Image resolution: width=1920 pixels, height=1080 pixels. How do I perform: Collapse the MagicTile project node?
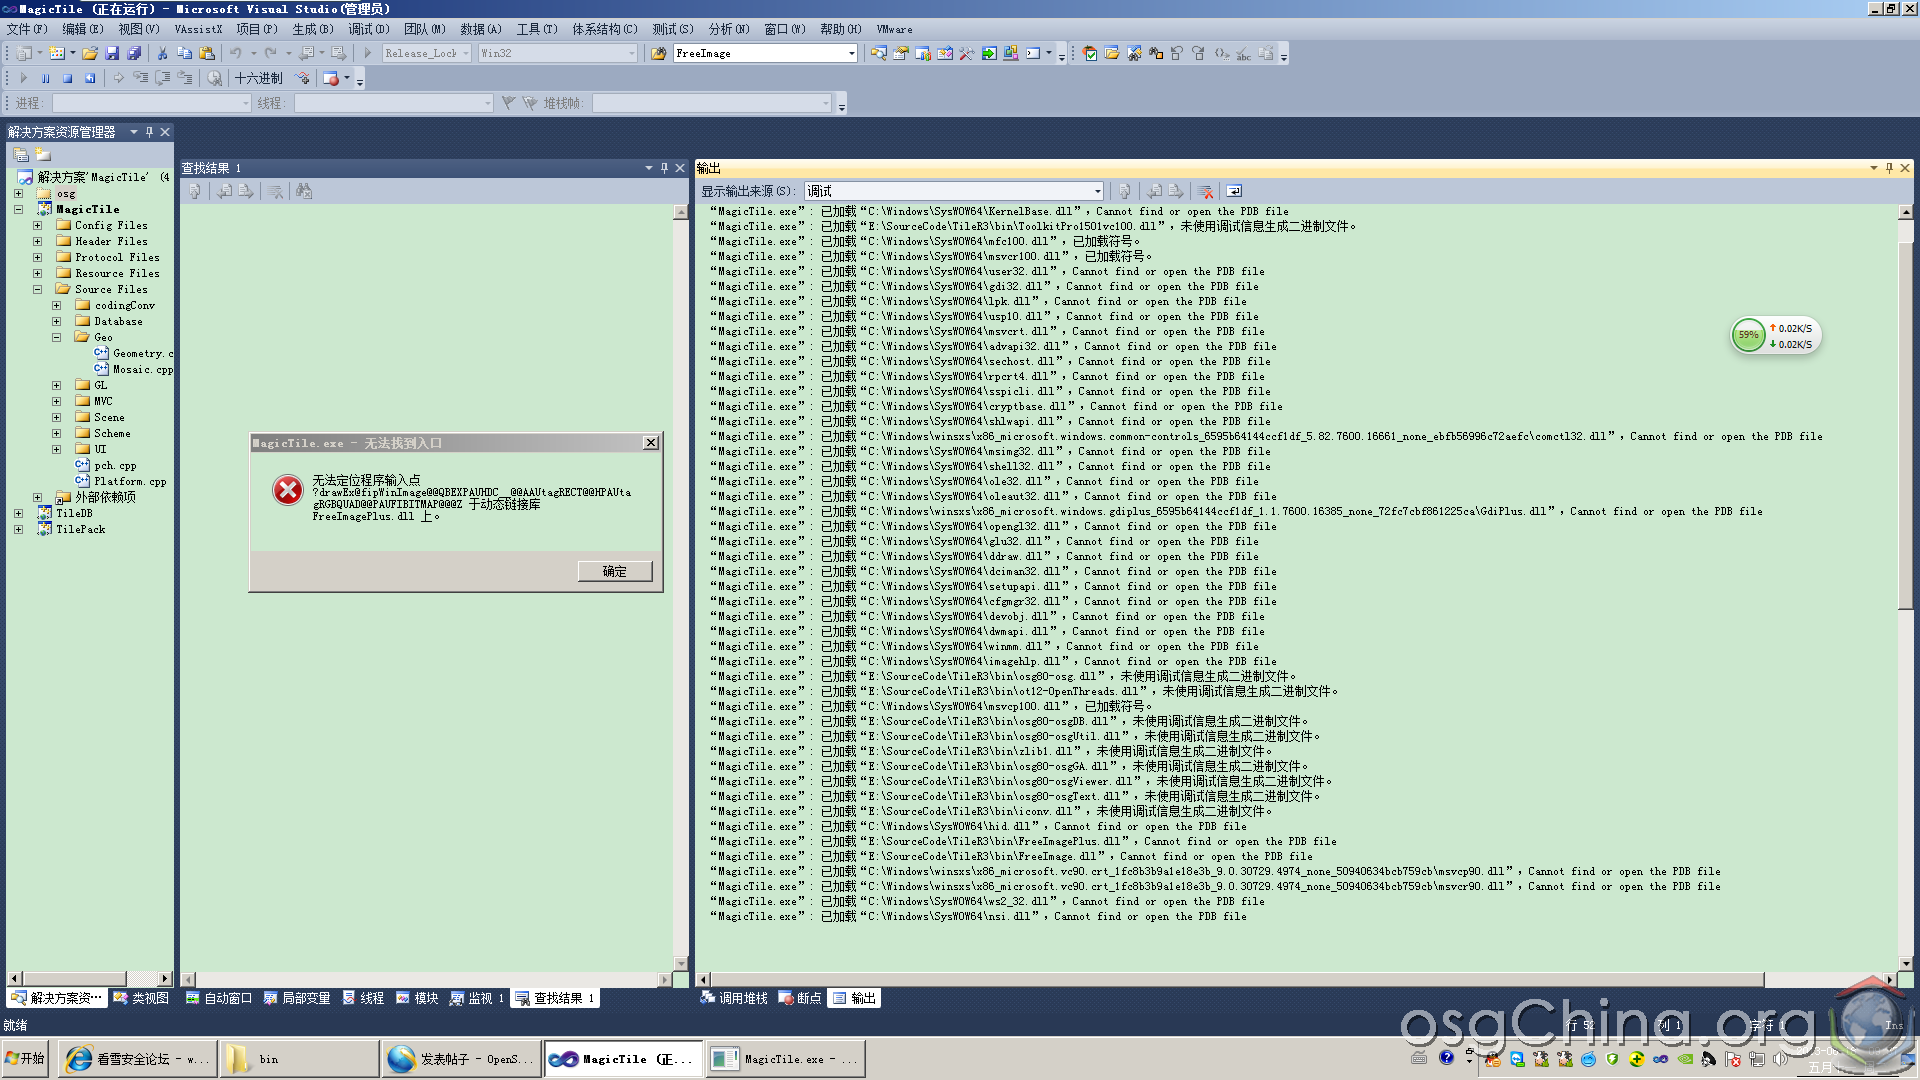pyautogui.click(x=18, y=209)
